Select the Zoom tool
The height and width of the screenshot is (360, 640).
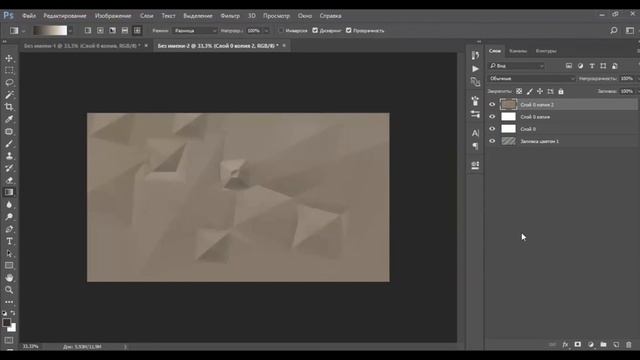point(9,290)
